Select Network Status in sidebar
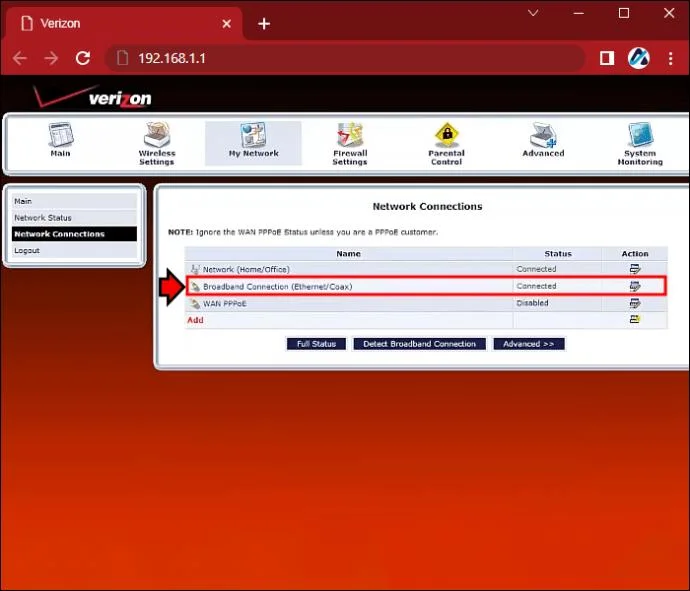The height and width of the screenshot is (591, 690). (43, 218)
